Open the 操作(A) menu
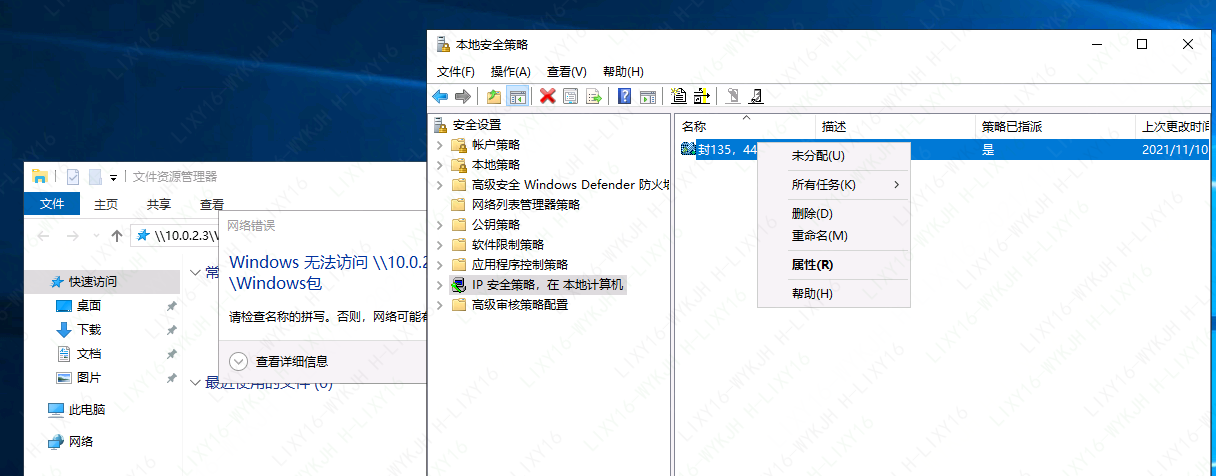Viewport: 1216px width, 476px height. 511,72
